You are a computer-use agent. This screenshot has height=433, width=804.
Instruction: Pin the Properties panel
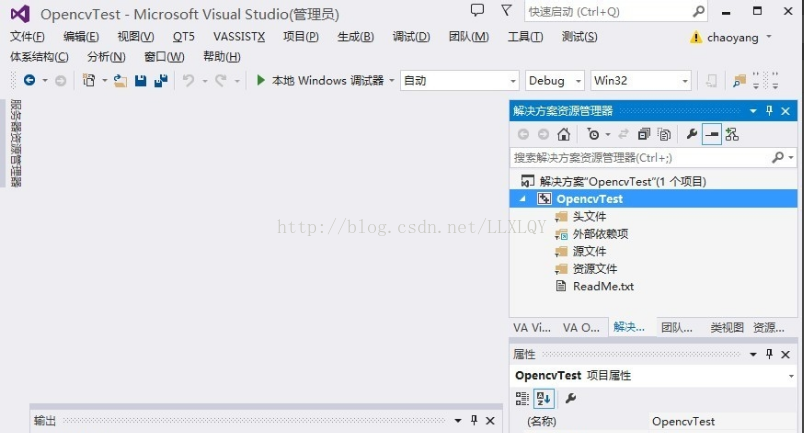[769, 353]
